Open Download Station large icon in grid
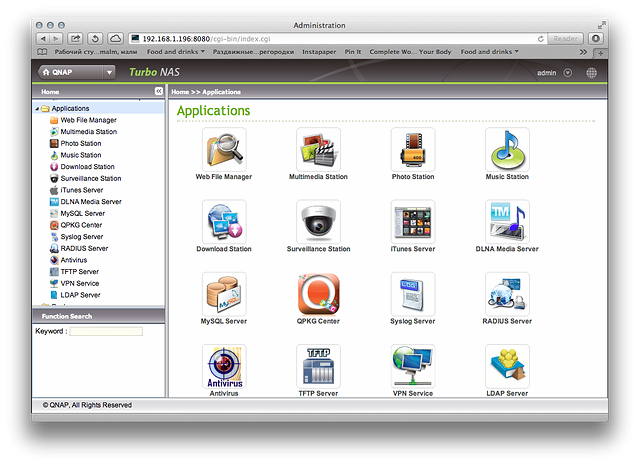This screenshot has width=640, height=466. [224, 222]
